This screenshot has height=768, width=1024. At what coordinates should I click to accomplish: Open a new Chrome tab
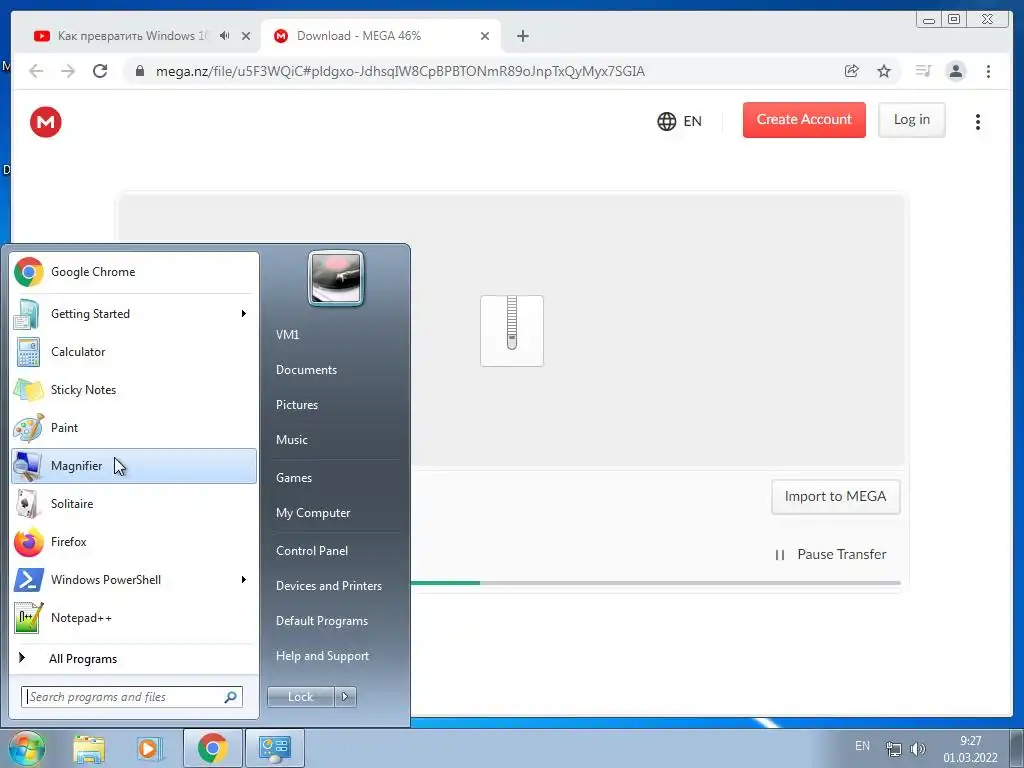(x=522, y=36)
